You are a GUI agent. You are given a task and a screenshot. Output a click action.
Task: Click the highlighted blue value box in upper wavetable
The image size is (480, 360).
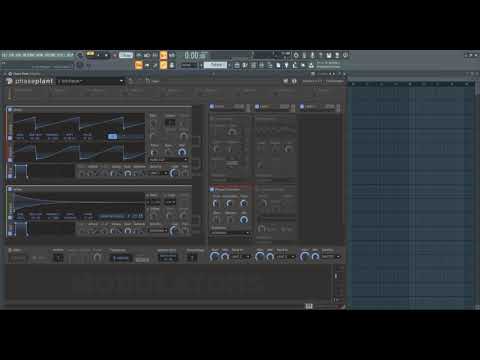click(x=112, y=136)
